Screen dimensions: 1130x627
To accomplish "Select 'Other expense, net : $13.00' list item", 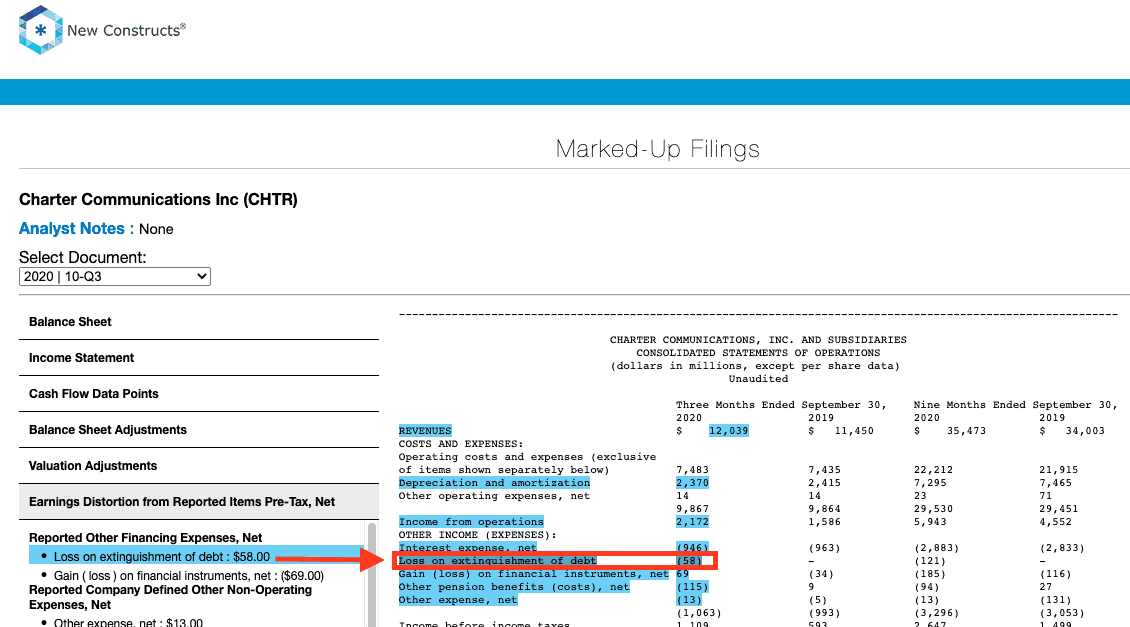I will coord(128,623).
